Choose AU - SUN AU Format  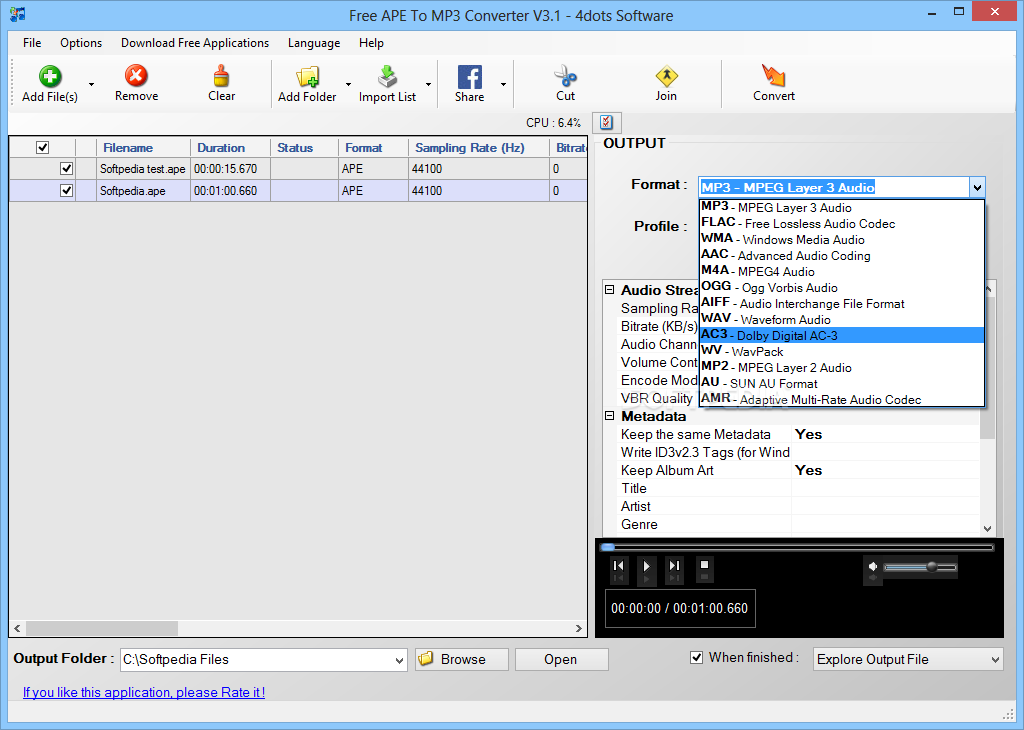coord(841,383)
